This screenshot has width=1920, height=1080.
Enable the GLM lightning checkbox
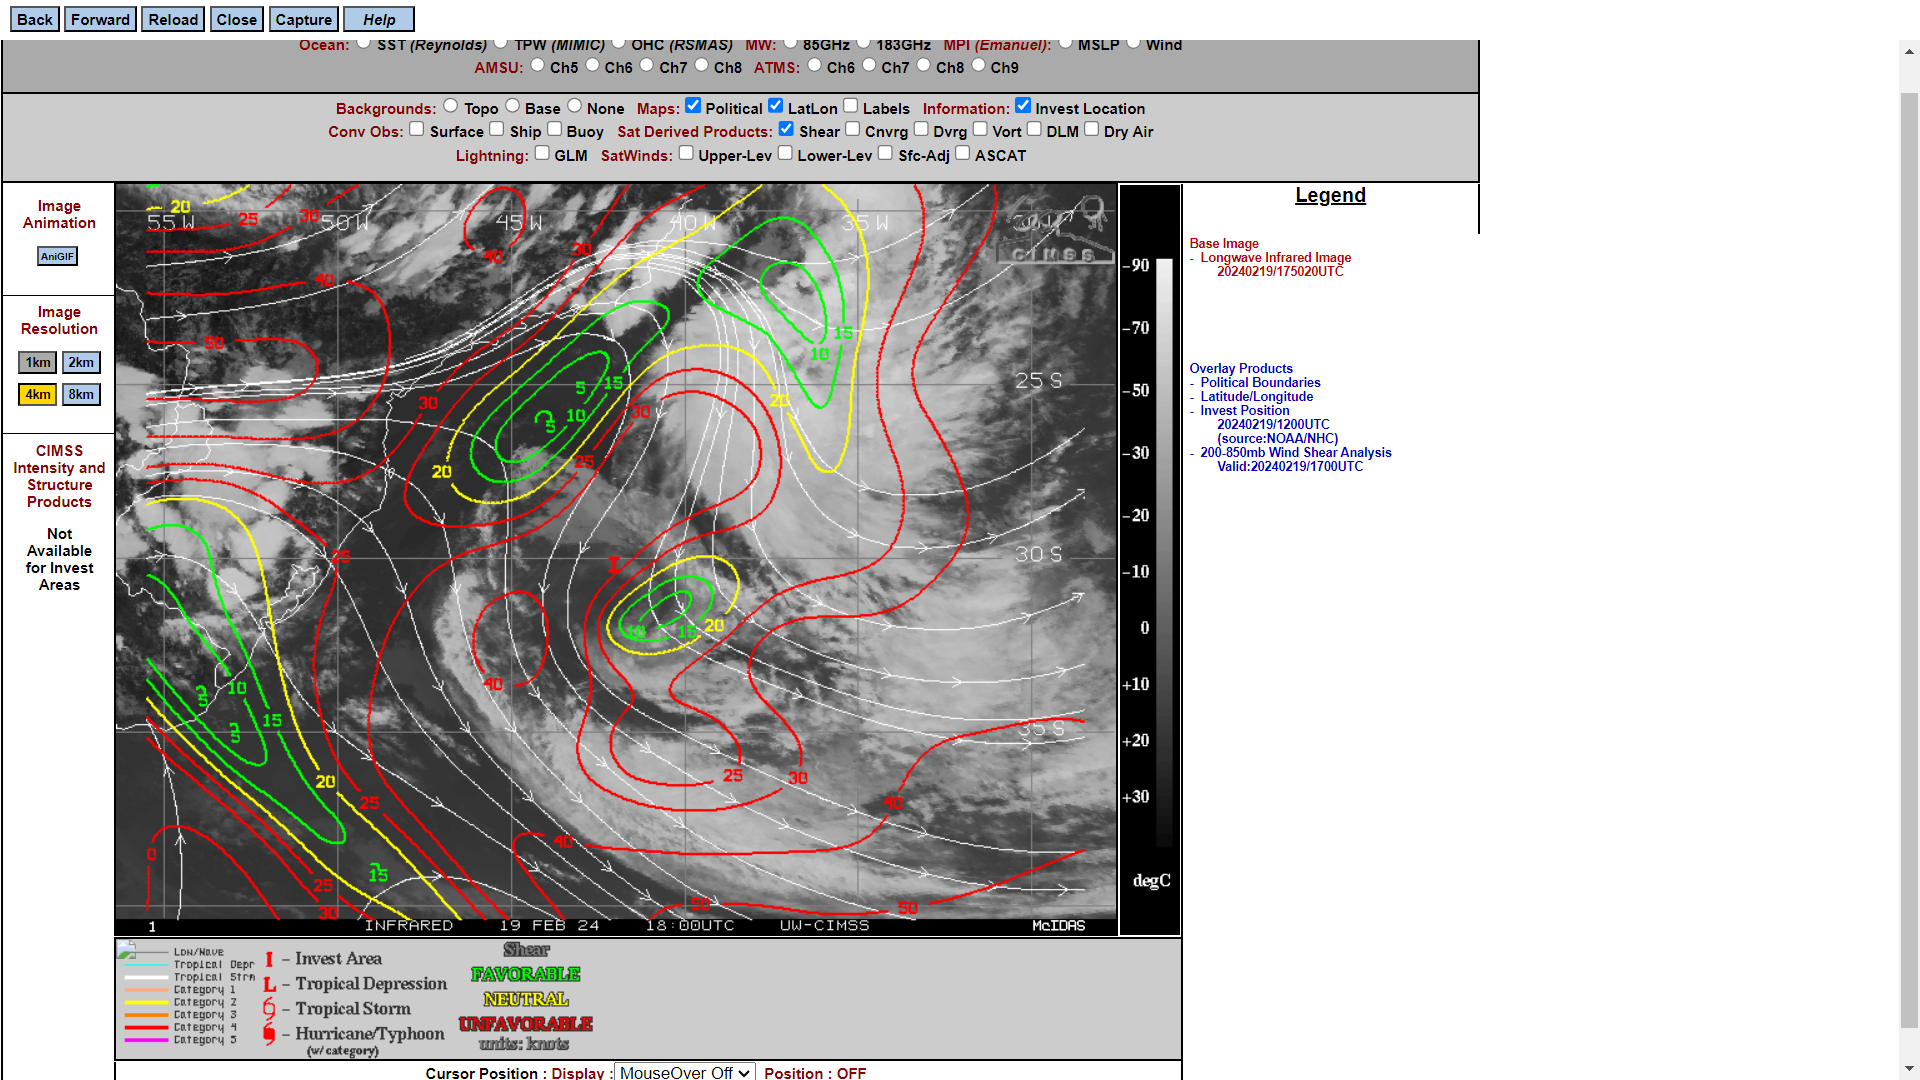[x=542, y=153]
